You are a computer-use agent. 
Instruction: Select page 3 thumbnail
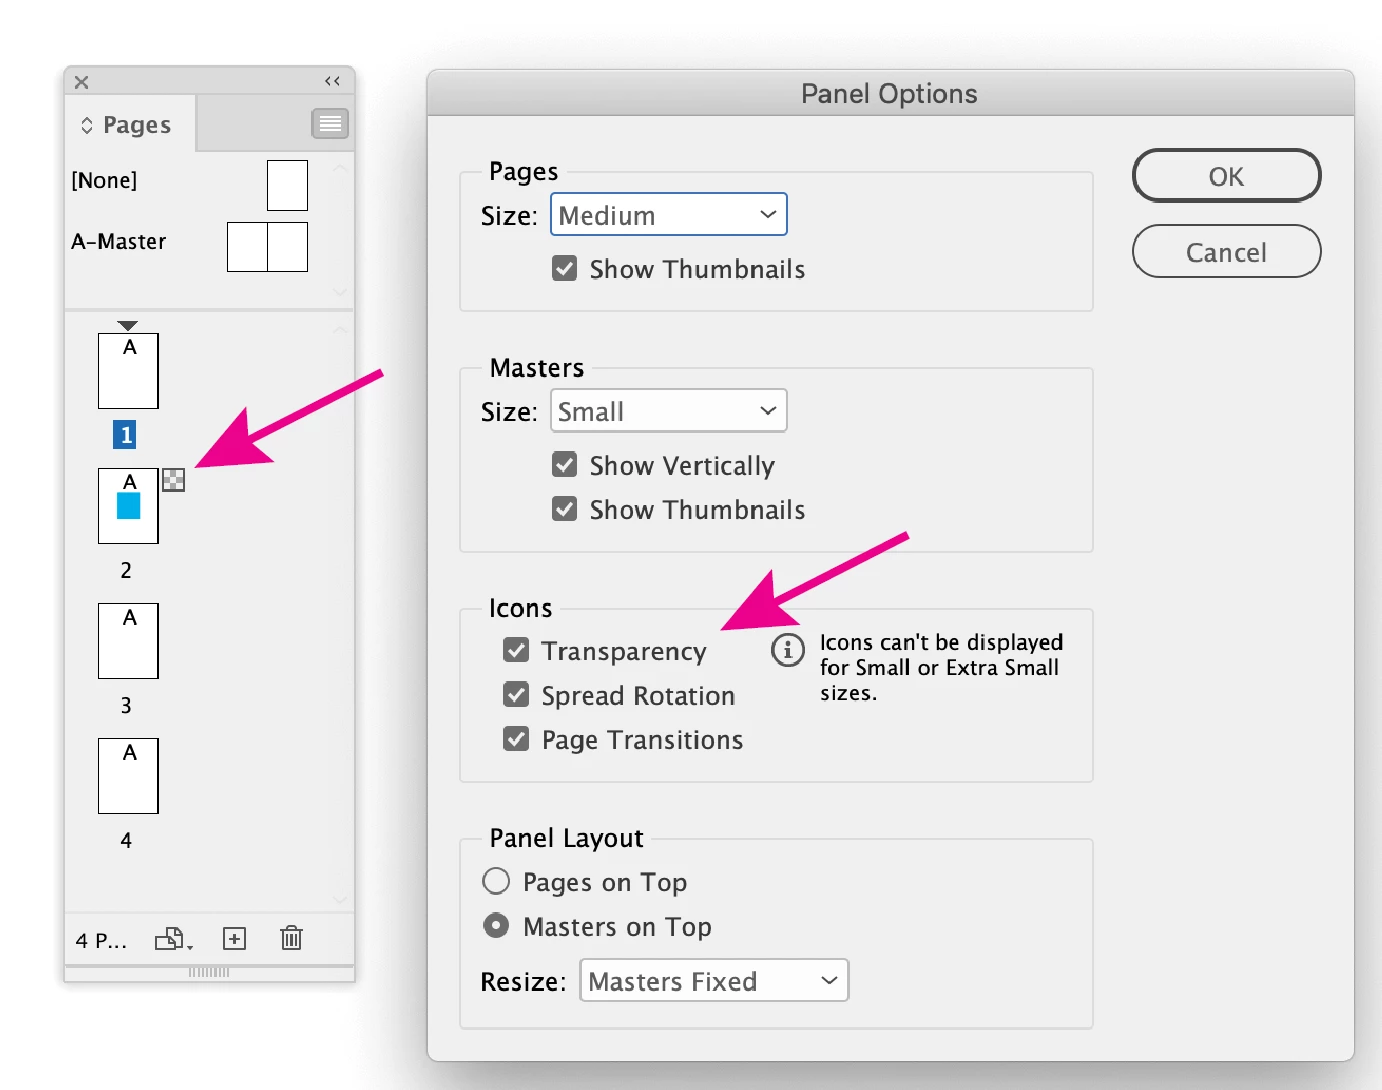(x=128, y=641)
